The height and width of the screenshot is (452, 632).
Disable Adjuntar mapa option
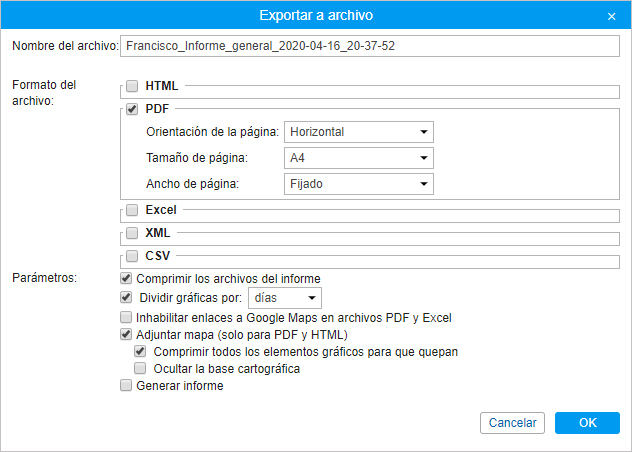126,334
